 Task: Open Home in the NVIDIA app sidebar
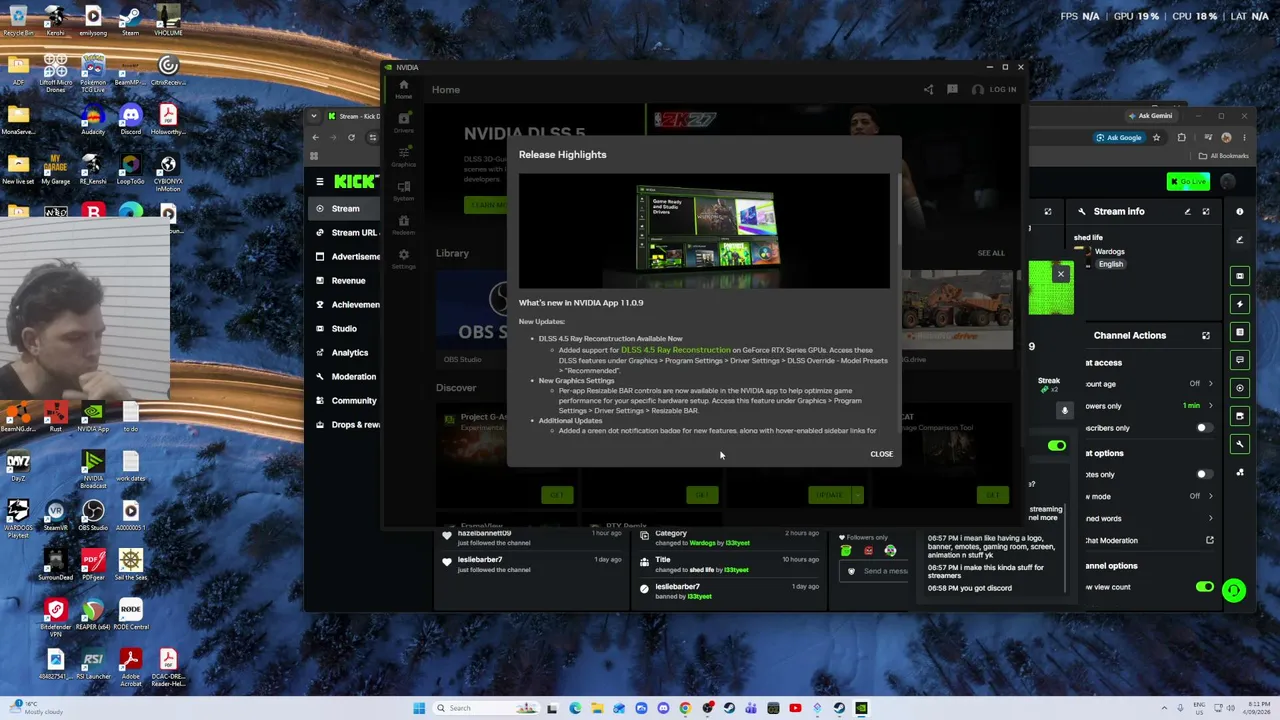coord(403,89)
